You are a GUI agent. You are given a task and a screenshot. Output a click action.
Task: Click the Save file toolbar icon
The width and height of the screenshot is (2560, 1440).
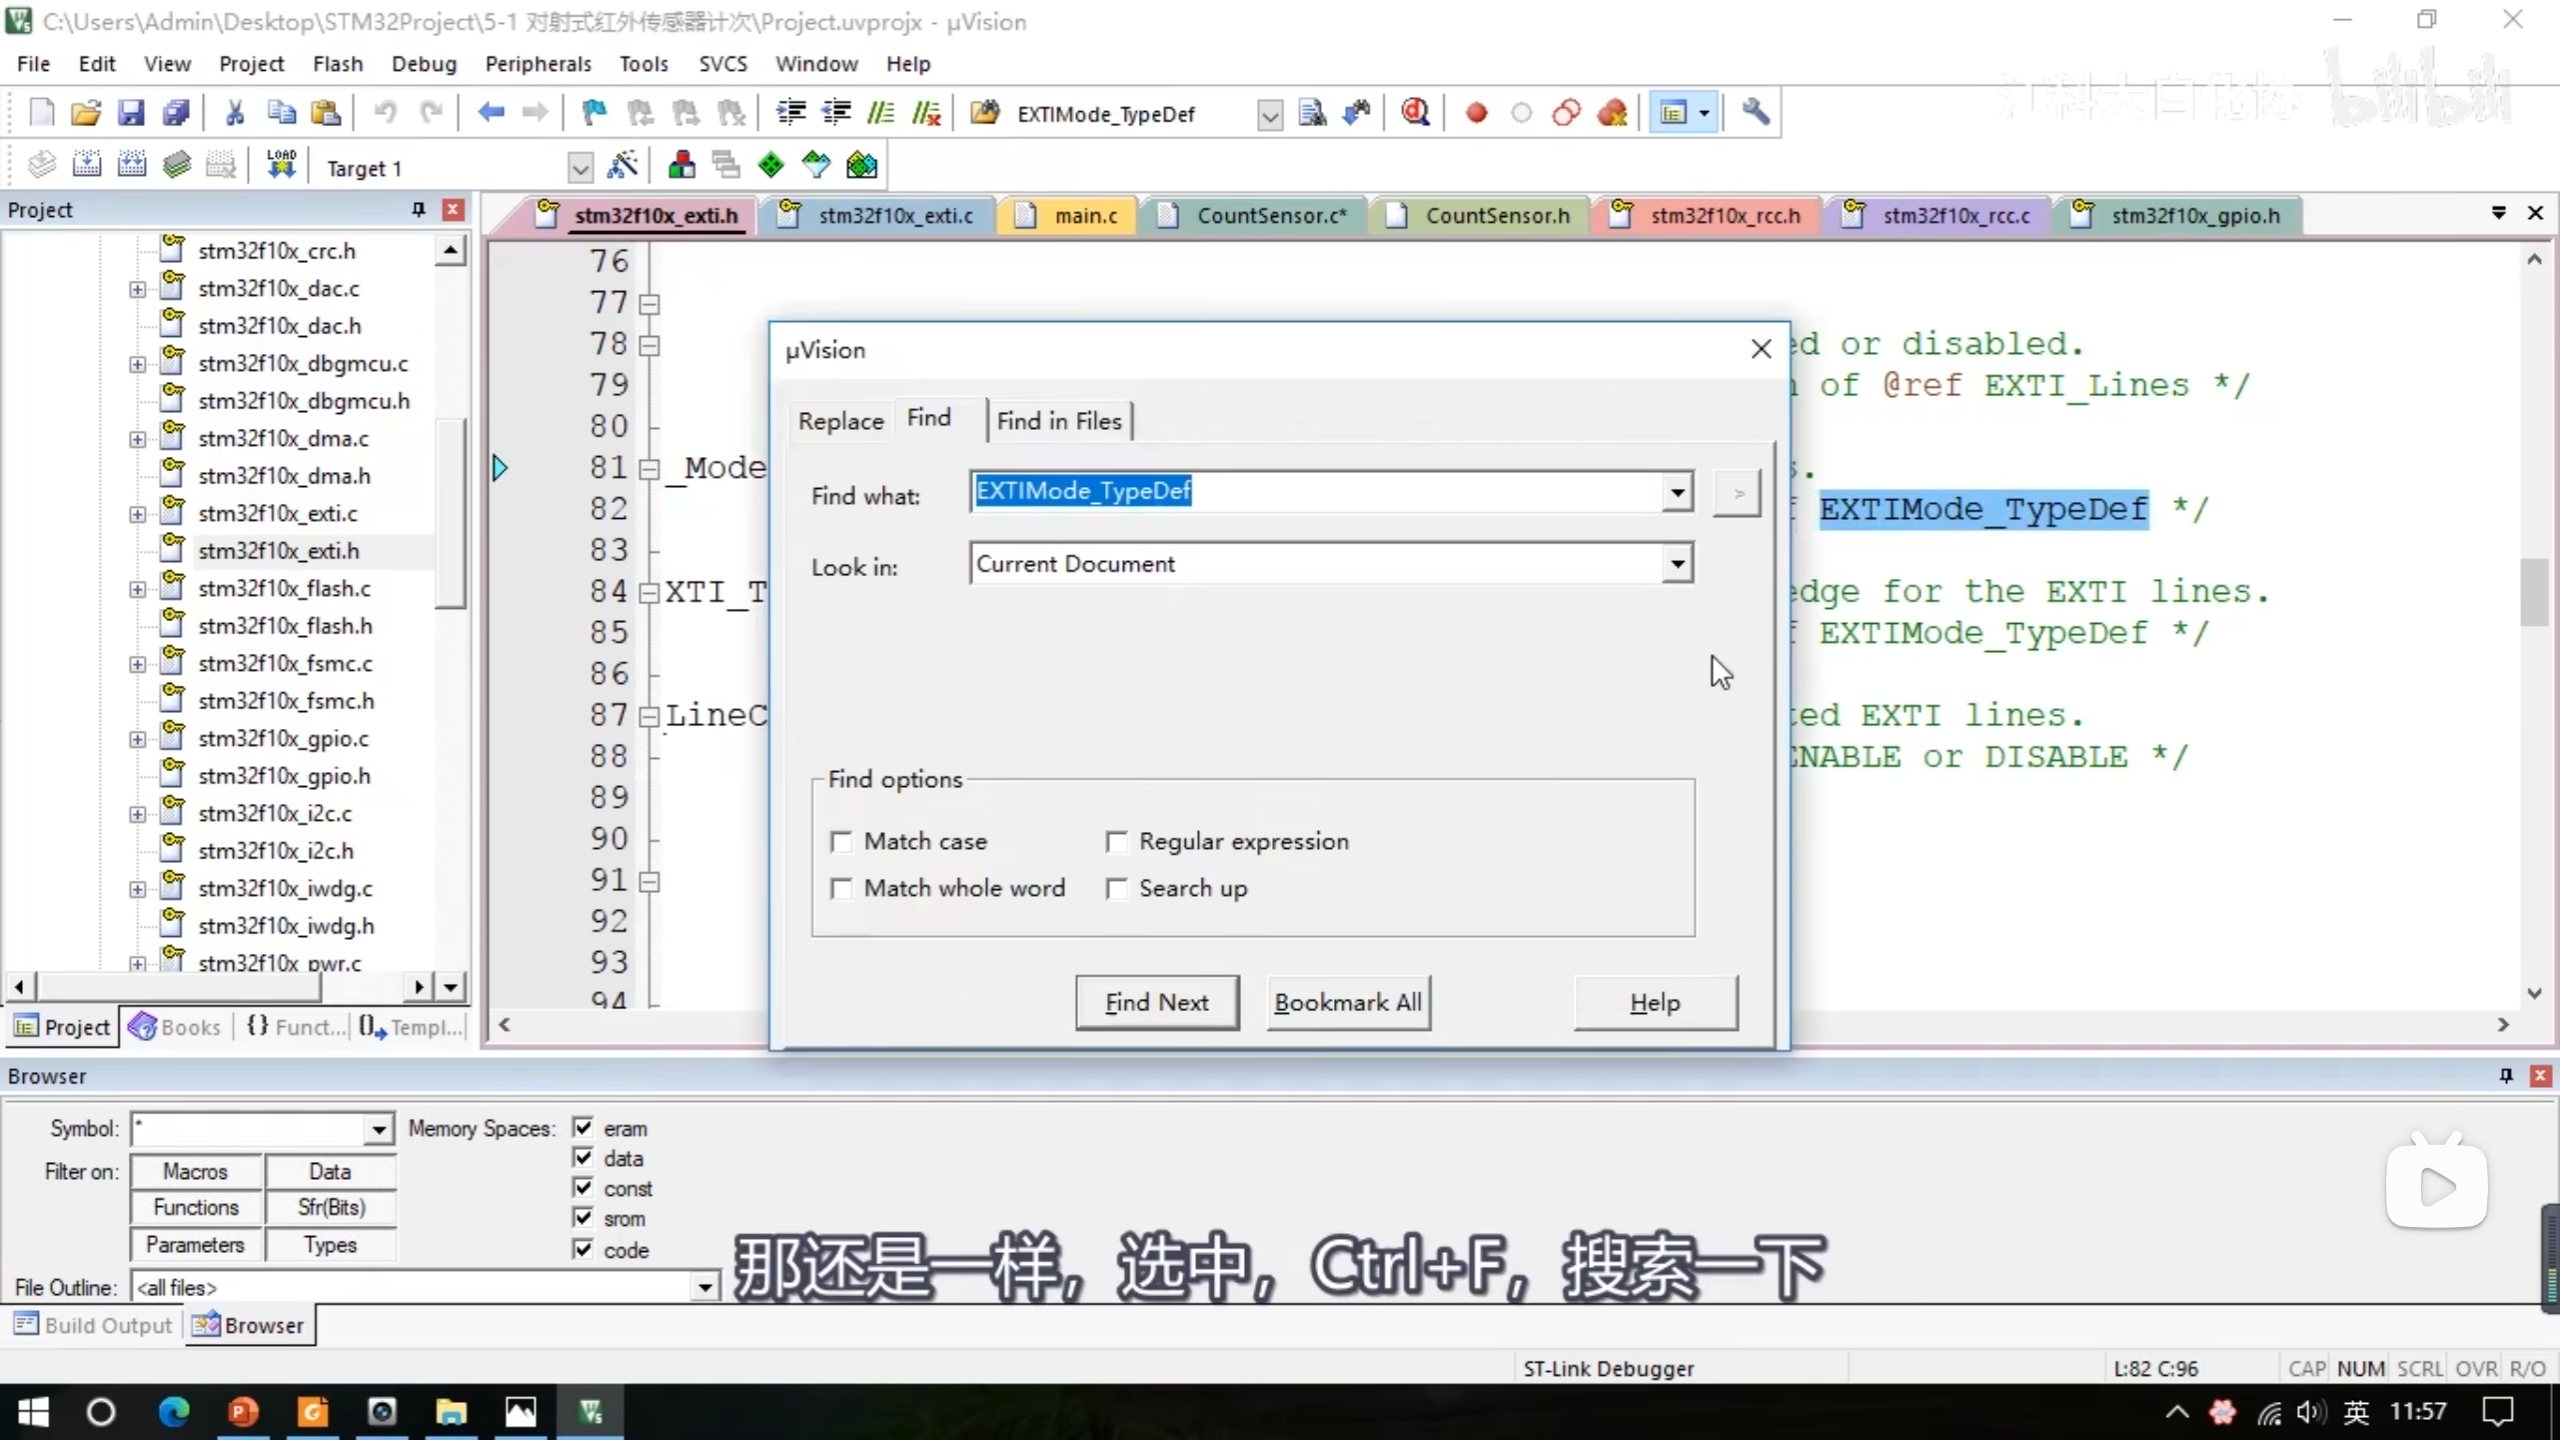(131, 113)
